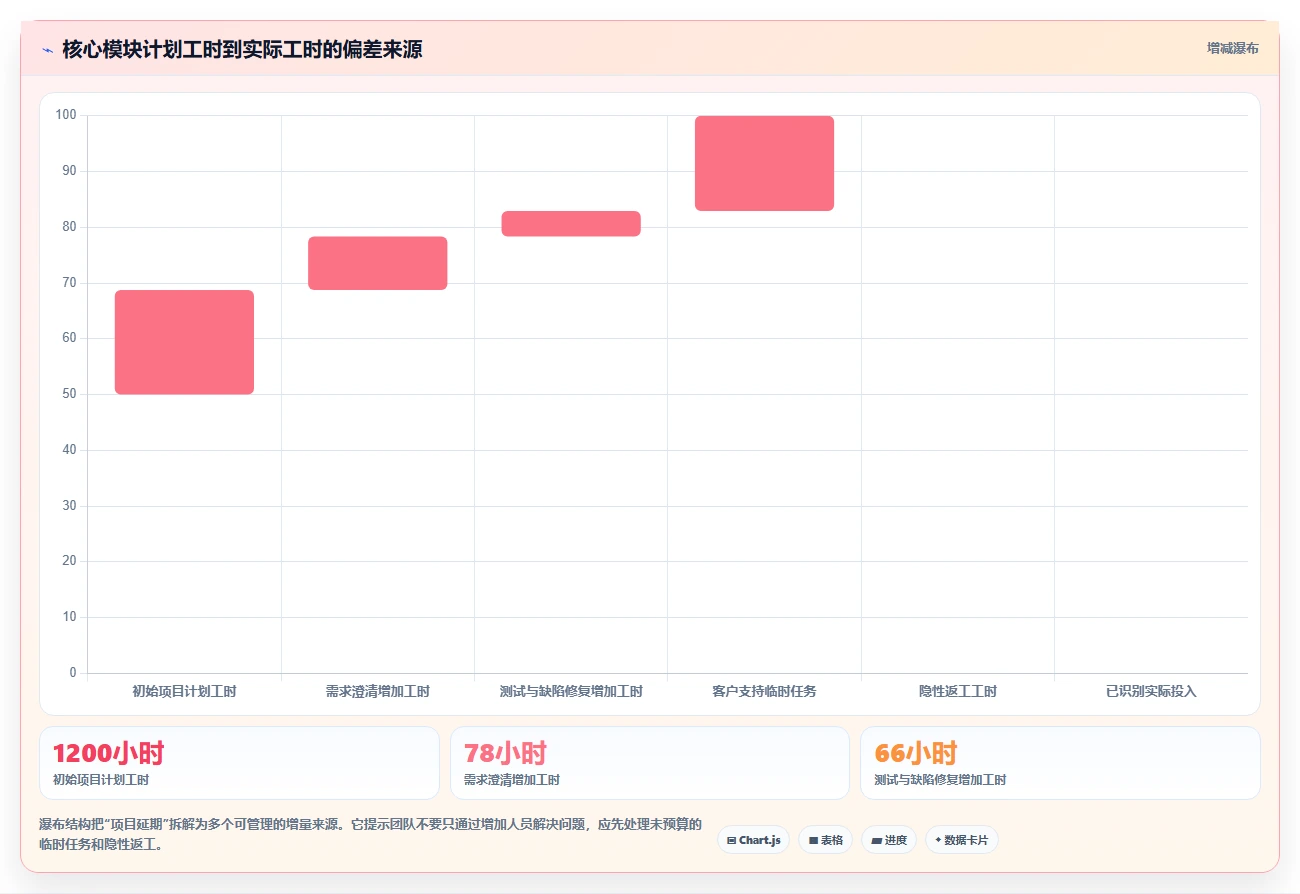1300x894 pixels.
Task: Click the 表格 tag chip
Action: click(x=825, y=840)
